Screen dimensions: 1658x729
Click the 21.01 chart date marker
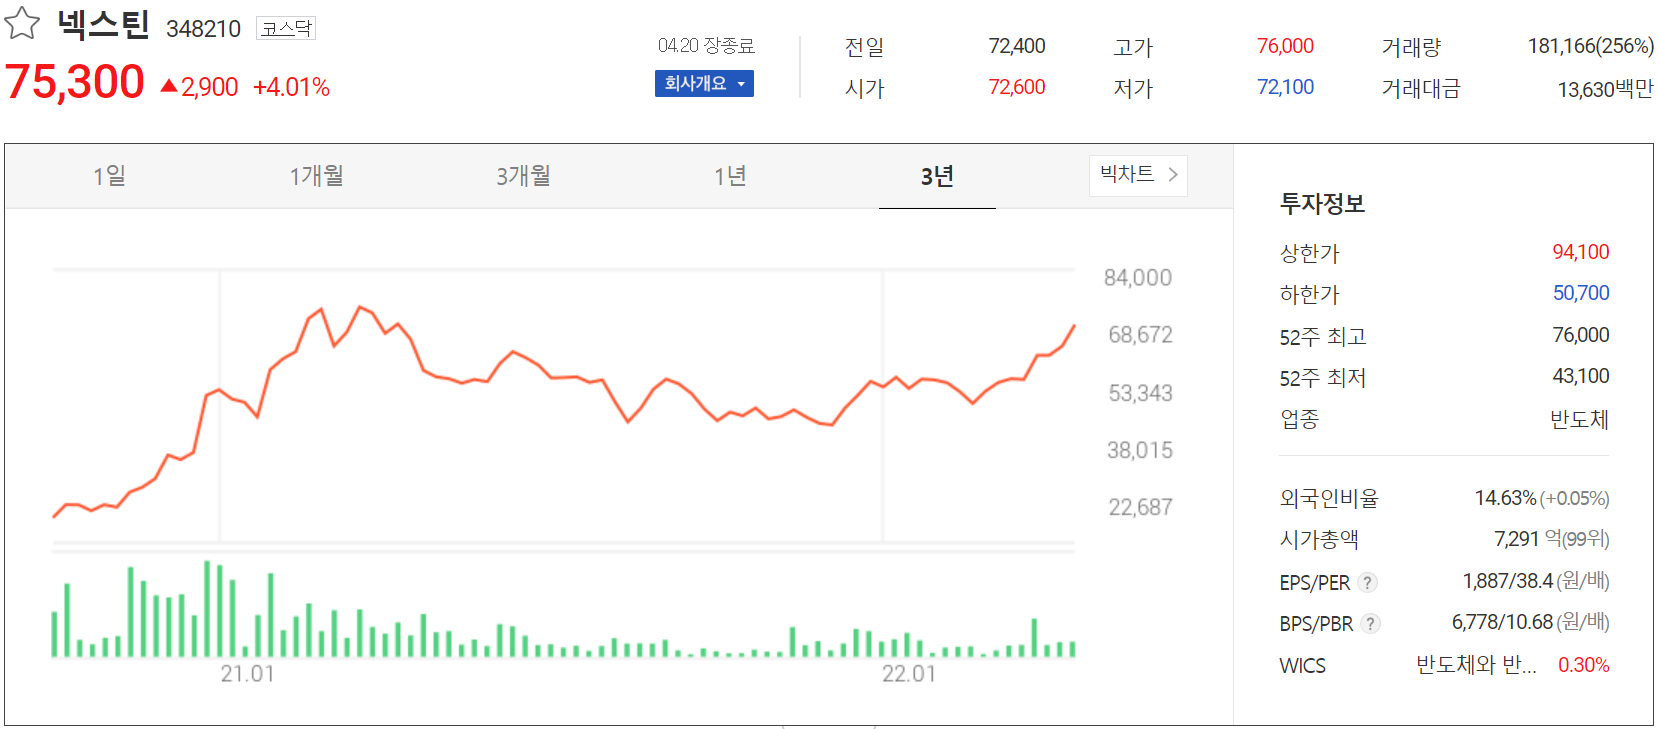point(247,674)
